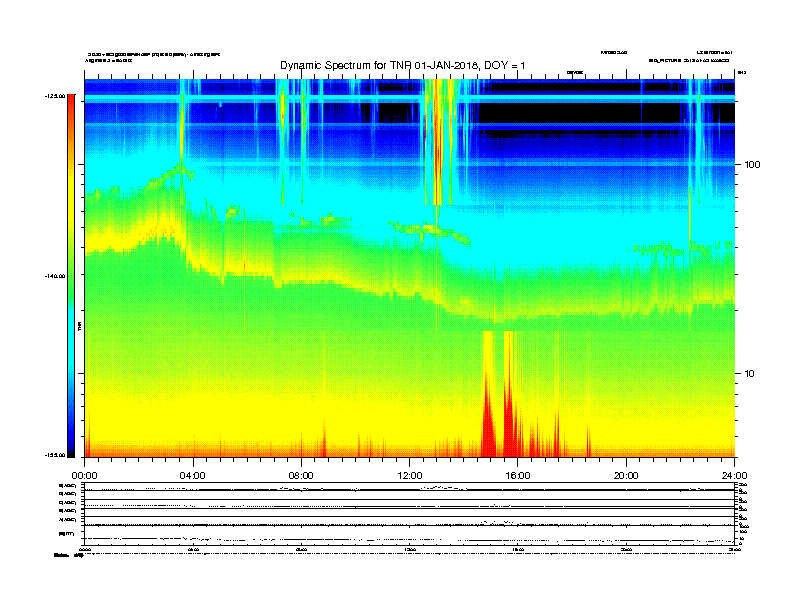Screen dimensions: 792x612
Task: Click the 24:00 time axis label
Action: (734, 476)
